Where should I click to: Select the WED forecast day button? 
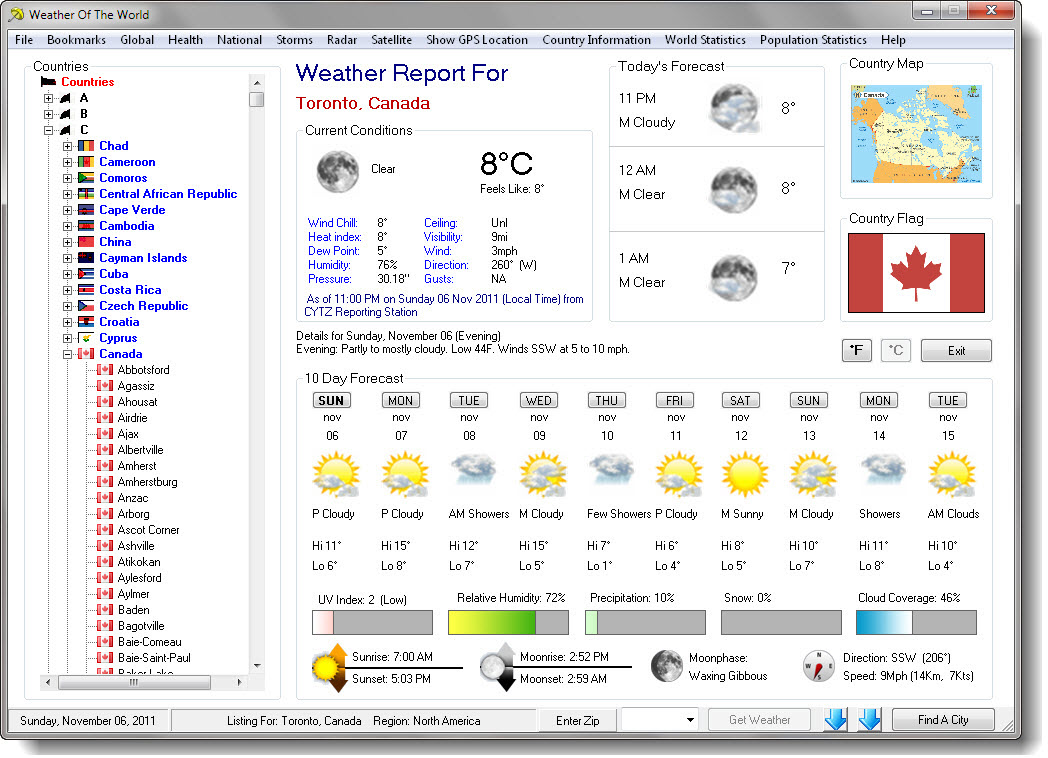tap(538, 400)
